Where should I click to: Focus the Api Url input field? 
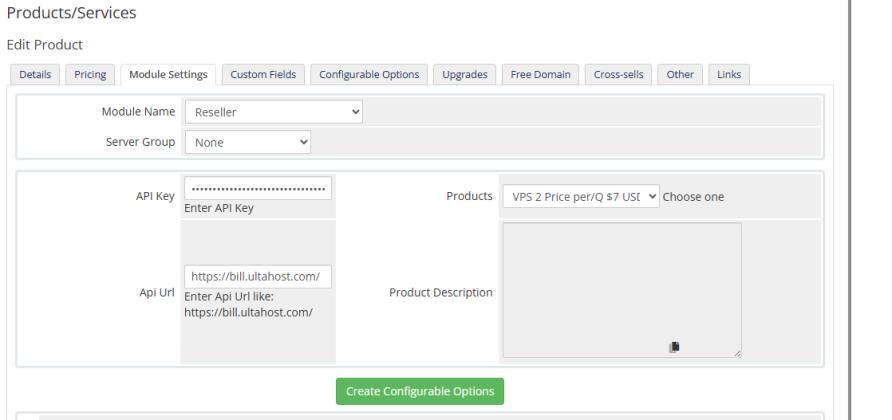(258, 277)
